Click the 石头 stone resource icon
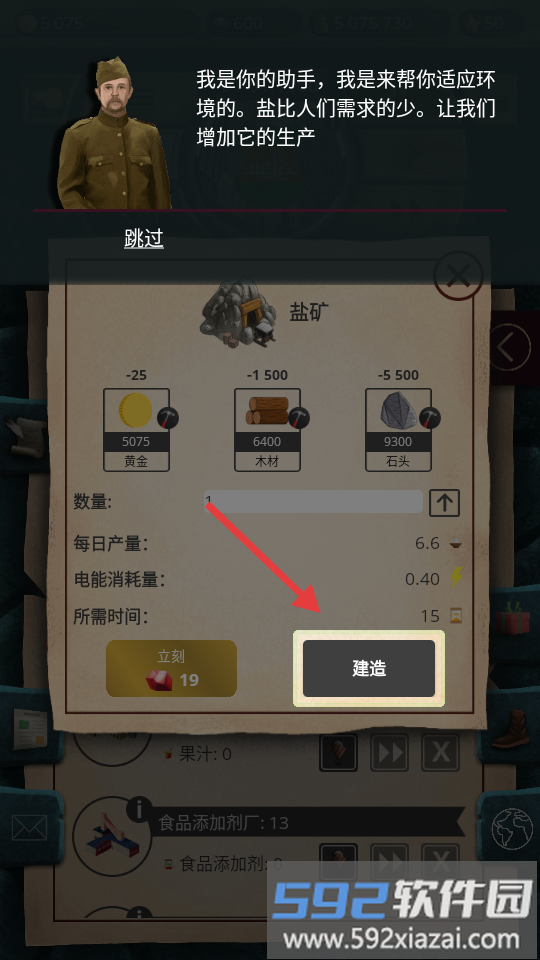 tap(397, 410)
